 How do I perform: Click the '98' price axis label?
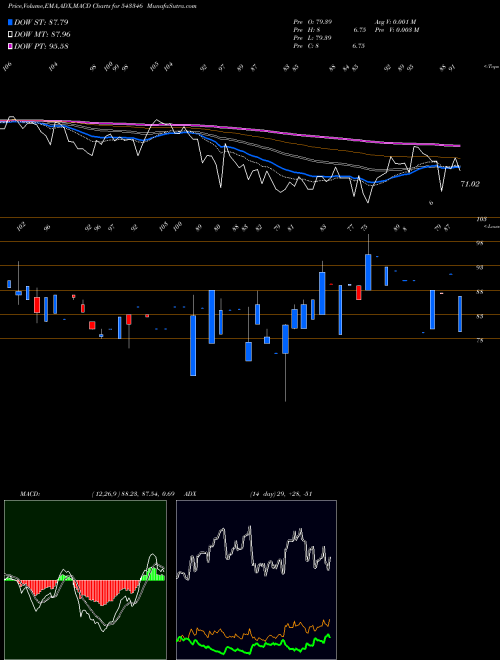tap(479, 243)
